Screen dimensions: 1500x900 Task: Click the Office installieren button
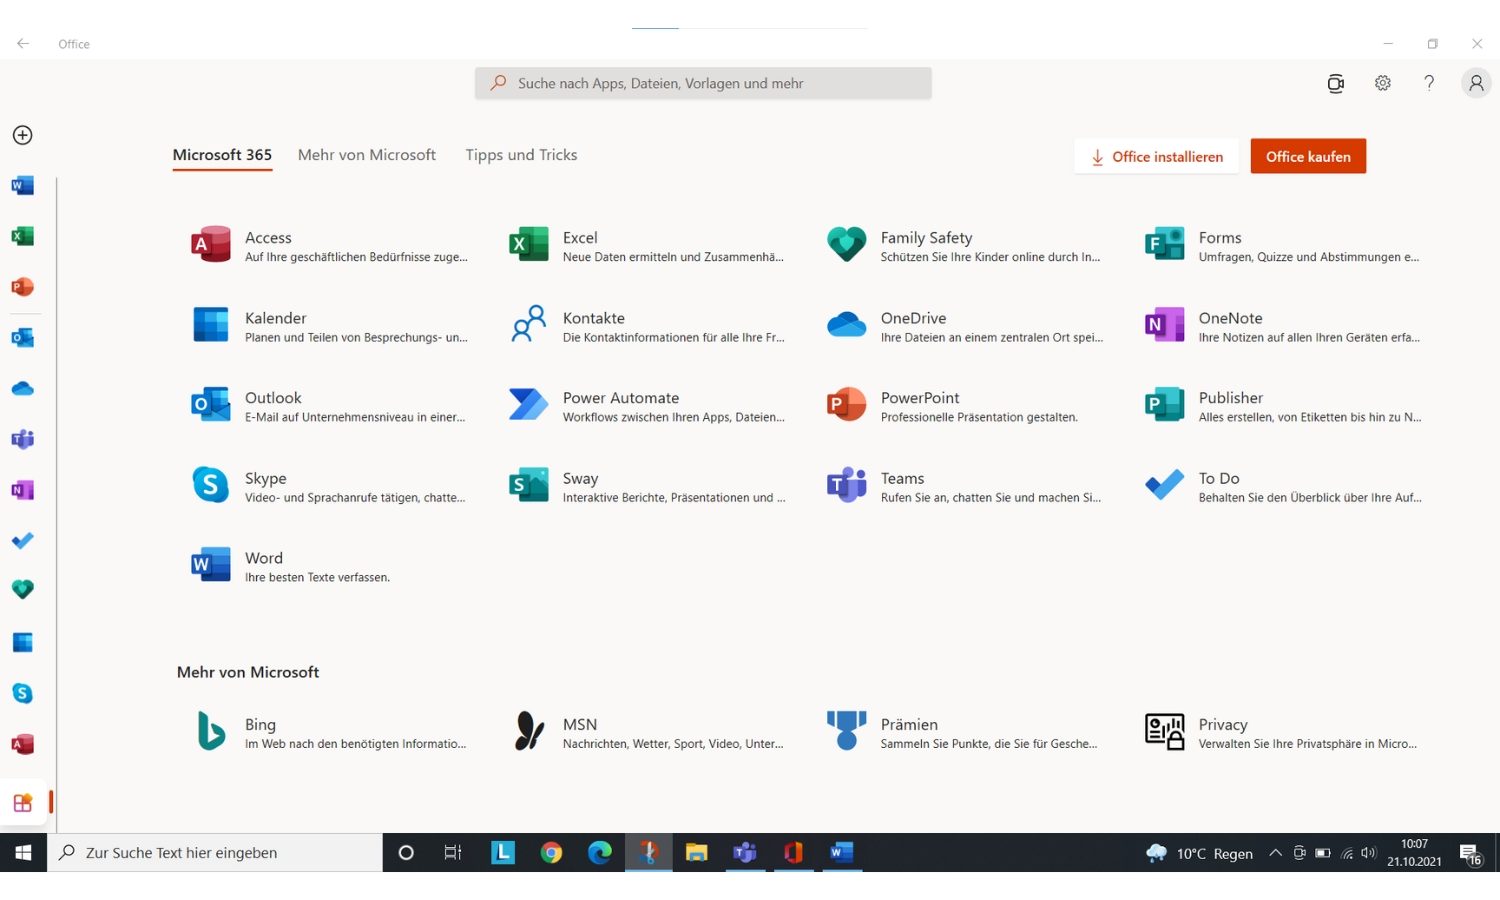pos(1157,157)
